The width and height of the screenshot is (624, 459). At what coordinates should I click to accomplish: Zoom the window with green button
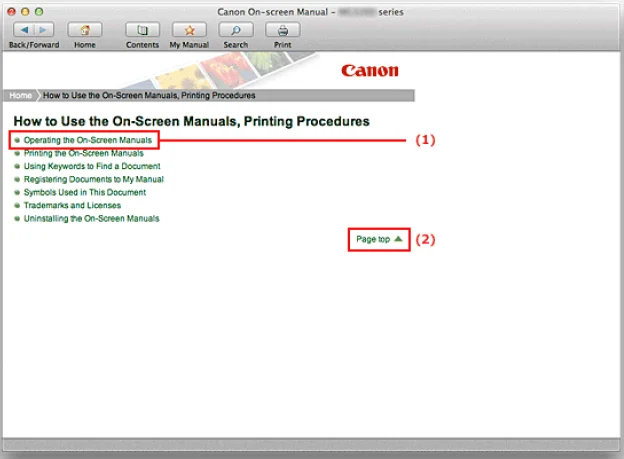(x=39, y=12)
